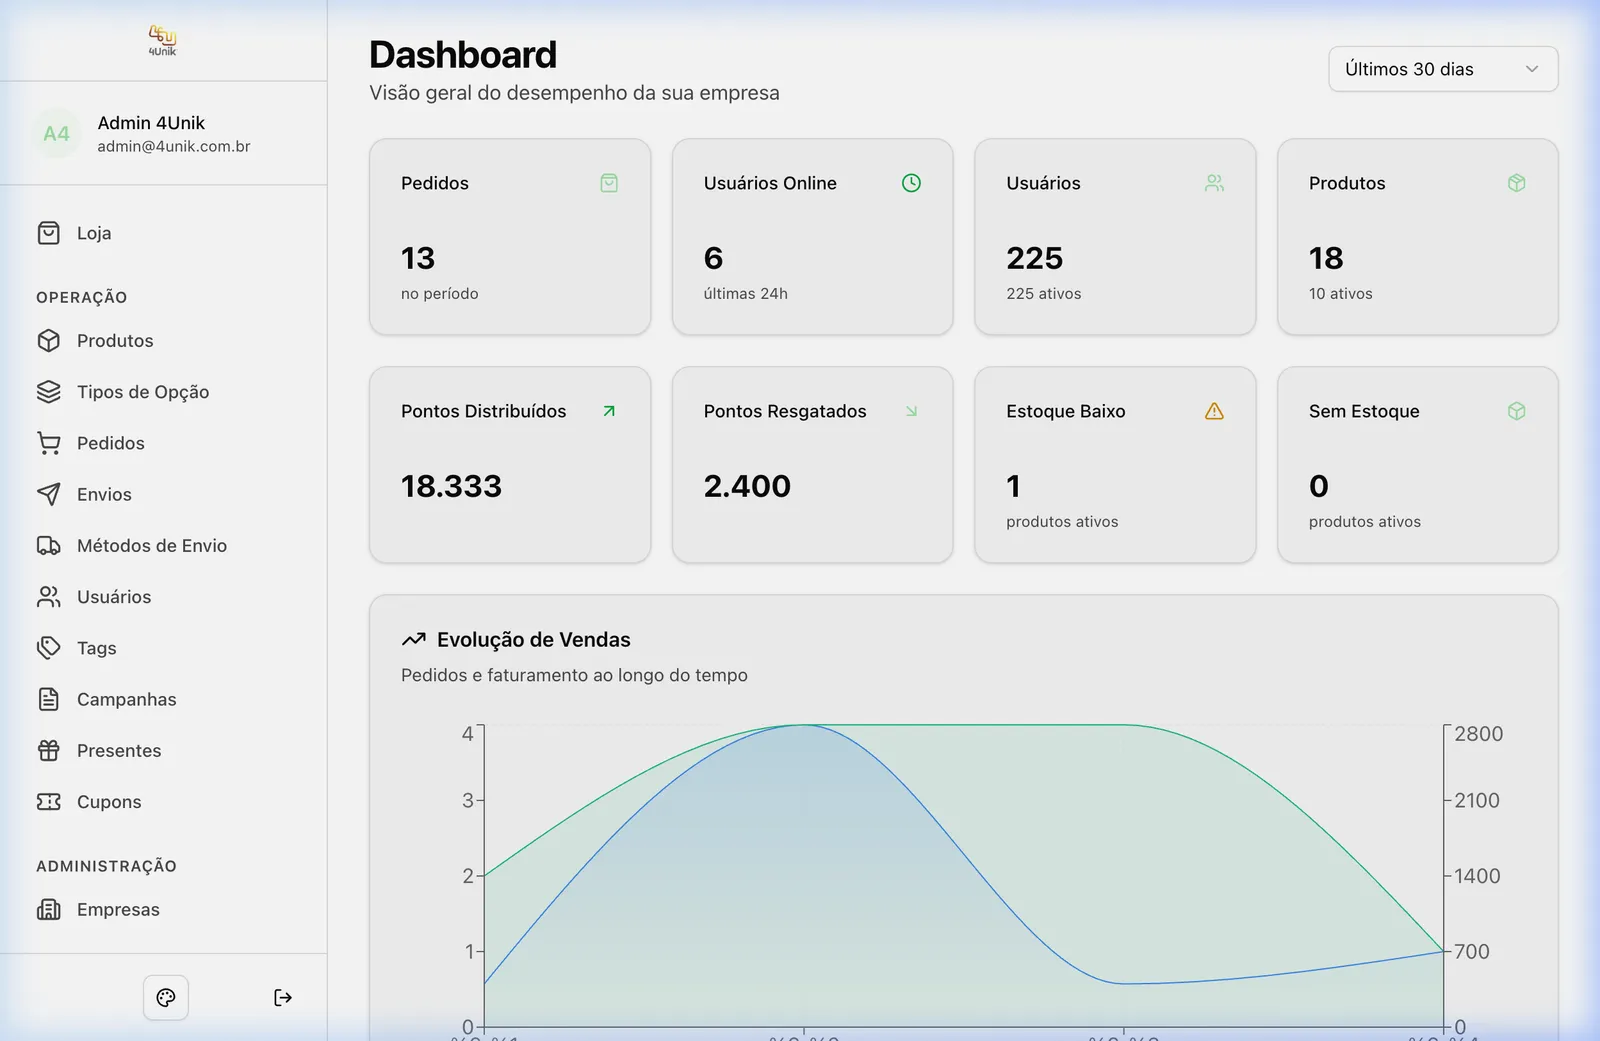The width and height of the screenshot is (1600, 1041).
Task: Click the Loja shopping bag icon
Action: point(48,233)
